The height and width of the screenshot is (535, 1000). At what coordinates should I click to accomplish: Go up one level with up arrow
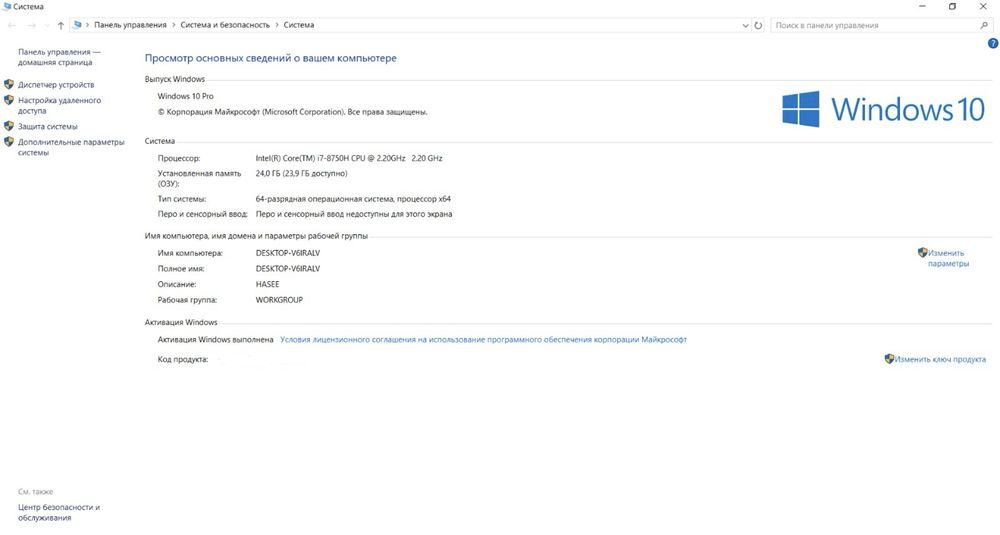click(61, 26)
